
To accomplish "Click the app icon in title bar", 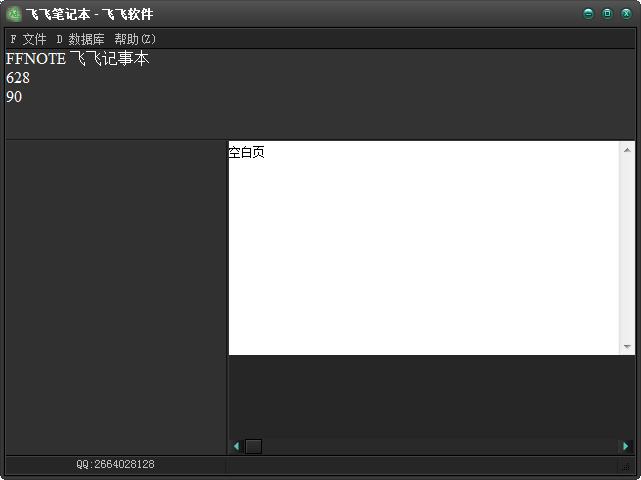I will pos(14,14).
